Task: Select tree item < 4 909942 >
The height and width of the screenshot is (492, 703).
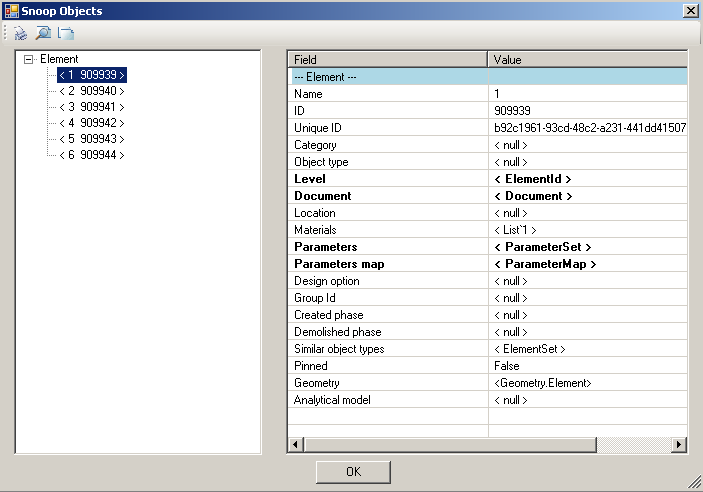Action: tap(92, 123)
